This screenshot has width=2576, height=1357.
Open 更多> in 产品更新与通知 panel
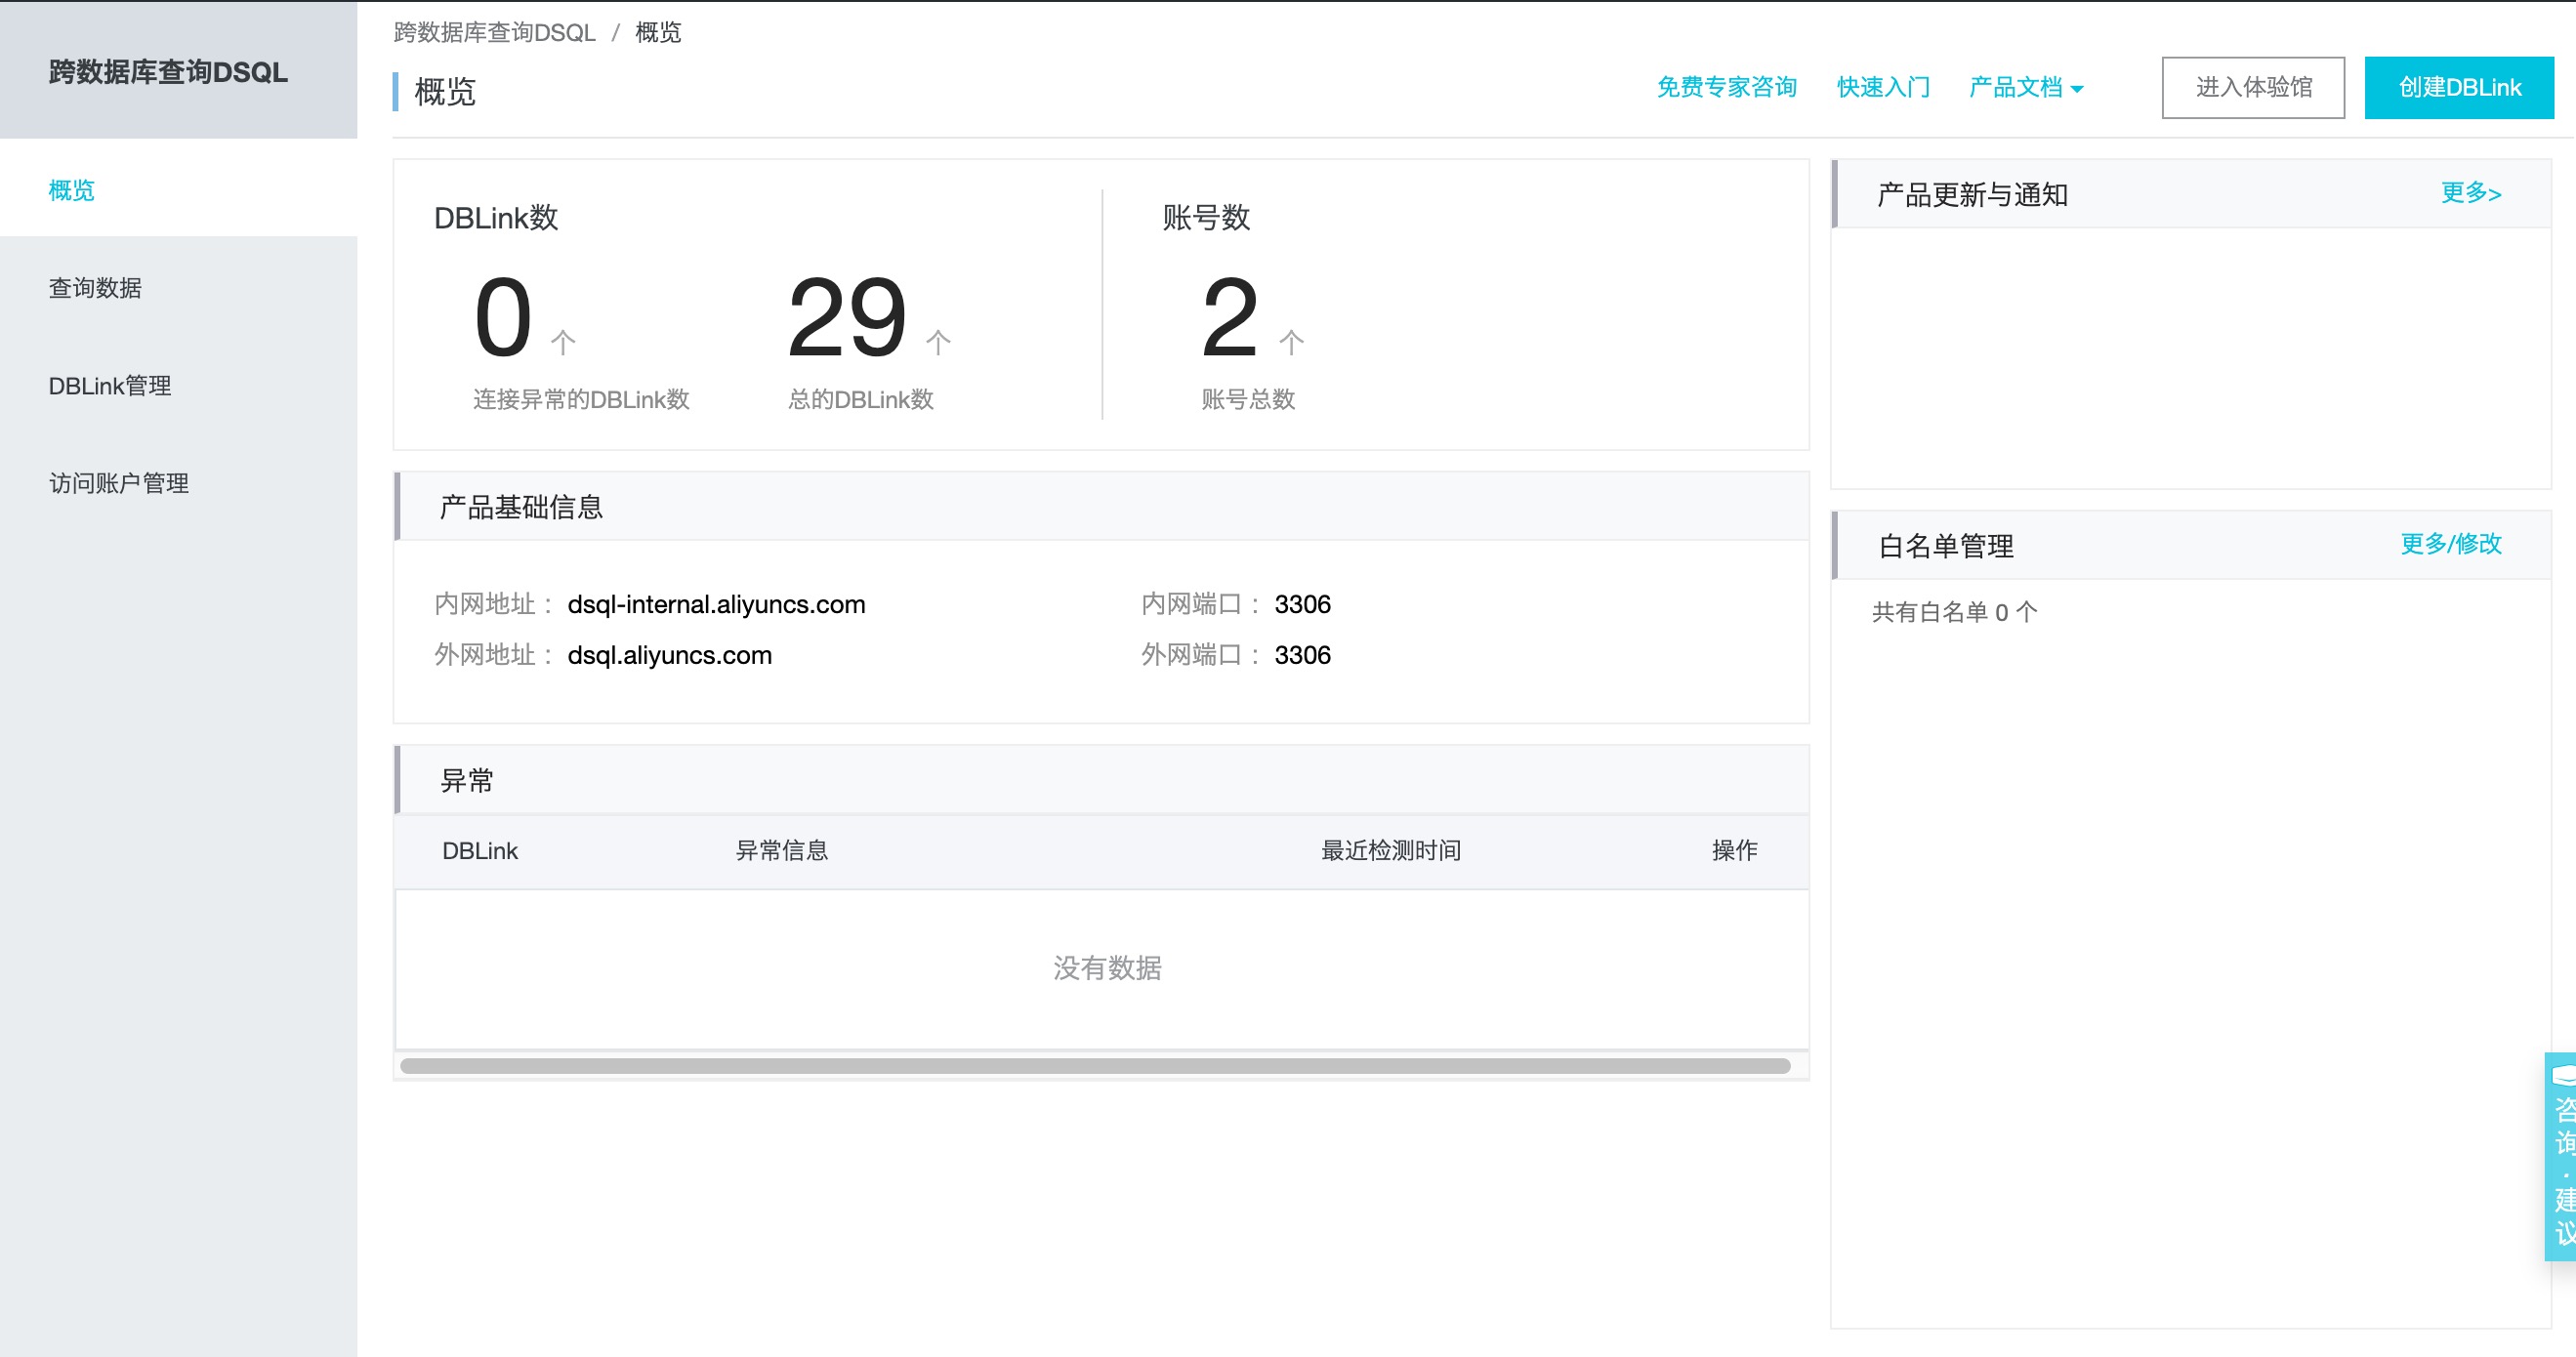point(2471,192)
